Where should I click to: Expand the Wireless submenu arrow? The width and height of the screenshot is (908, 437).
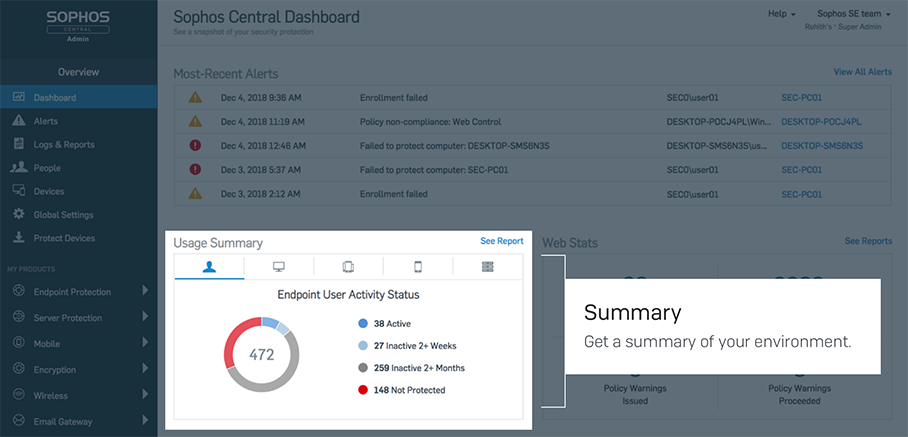145,395
